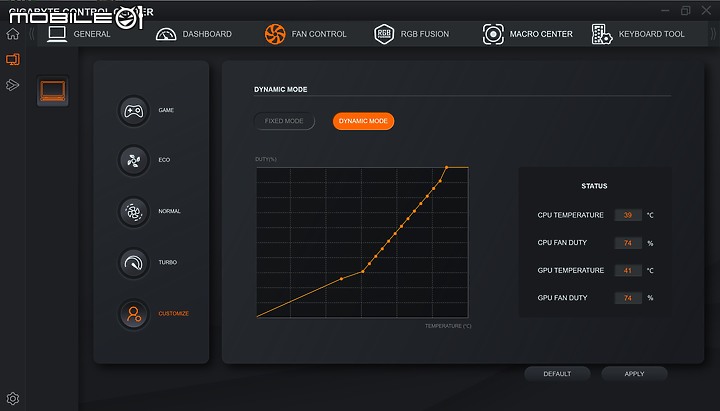Click the GPU TEMPERATURE value 41
The height and width of the screenshot is (411, 720).
pyautogui.click(x=628, y=270)
